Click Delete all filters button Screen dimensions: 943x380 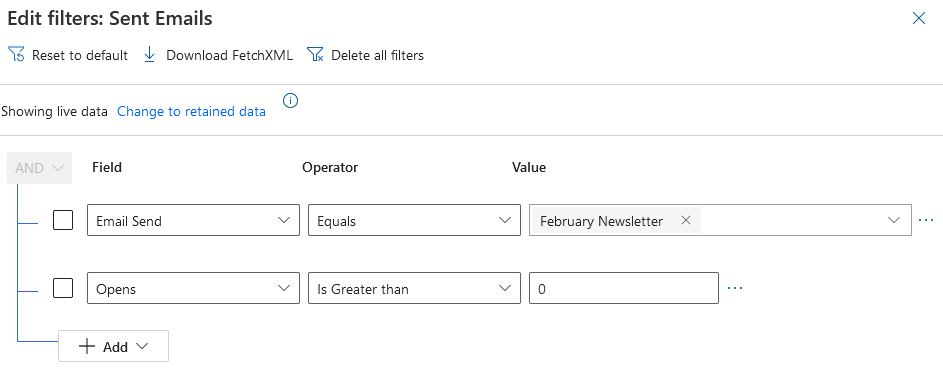(x=365, y=55)
